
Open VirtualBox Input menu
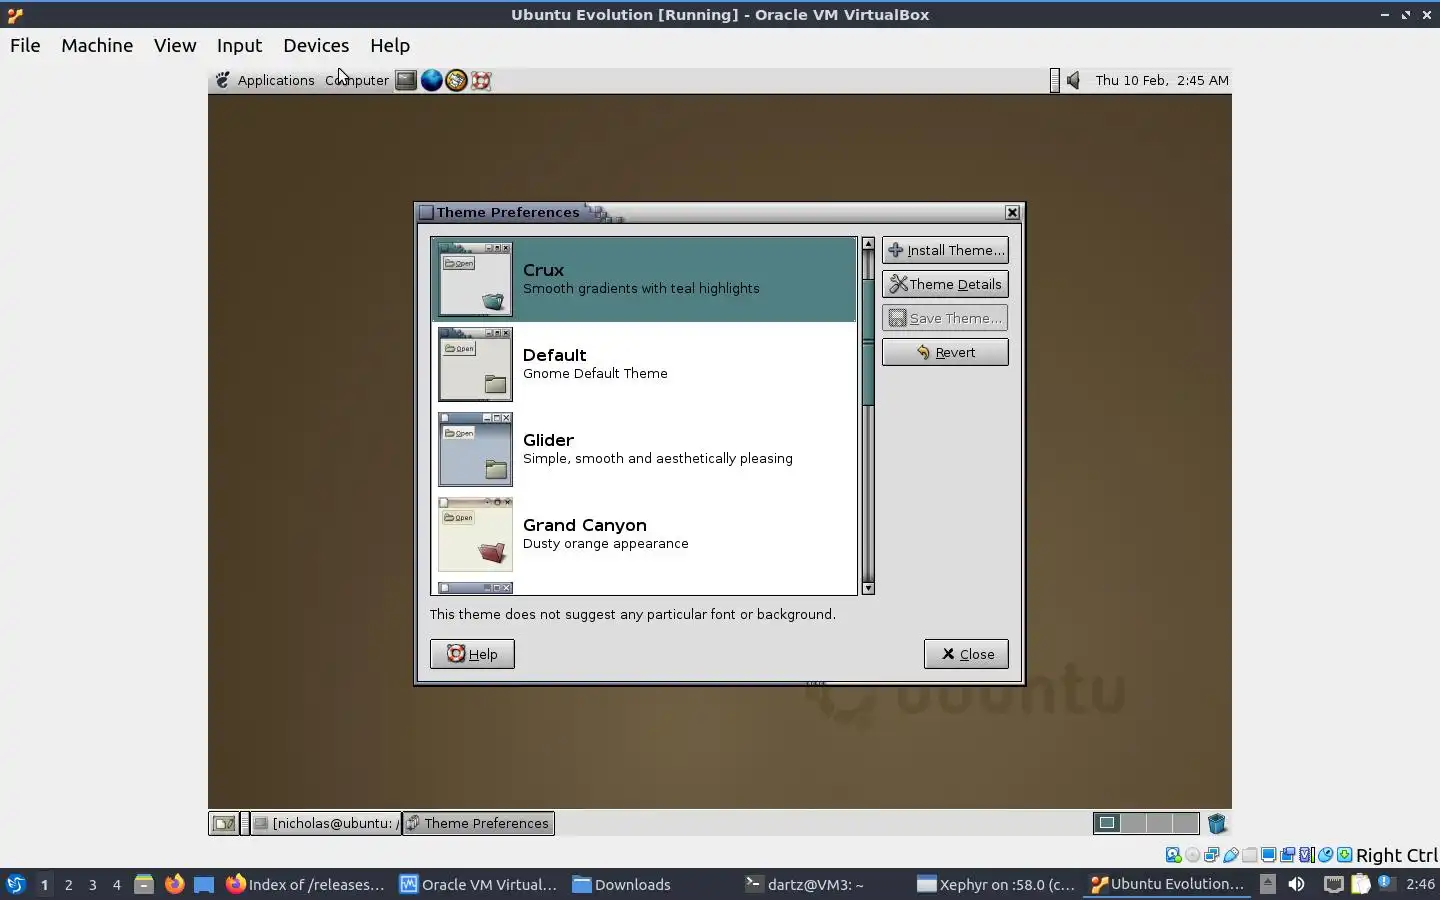(239, 45)
